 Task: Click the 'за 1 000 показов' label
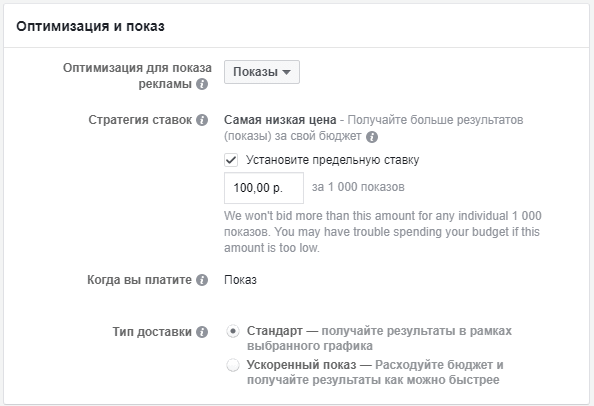click(358, 187)
